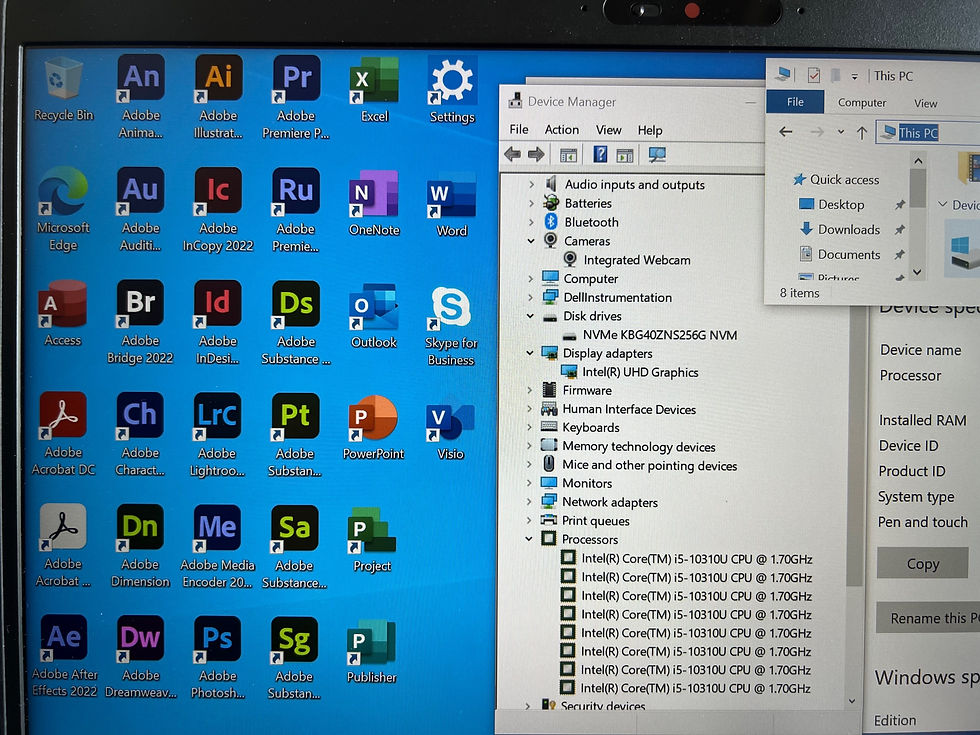980x735 pixels.
Task: Expand Audio inputs and outputs node
Action: [x=531, y=184]
